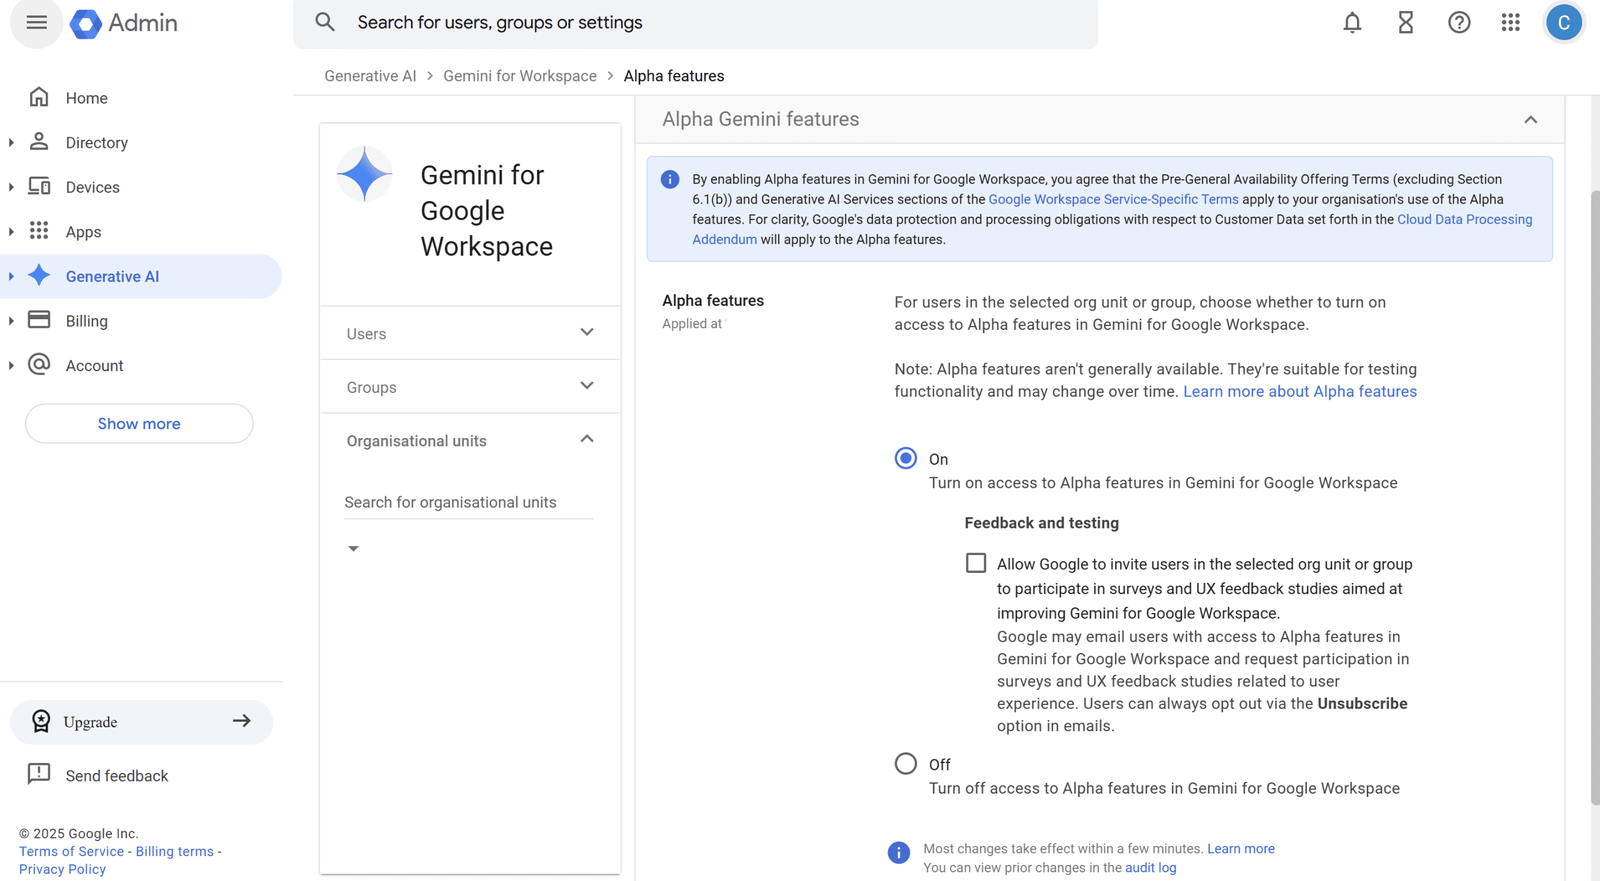Click the Account at-sign icon
1600x881 pixels.
(x=39, y=364)
